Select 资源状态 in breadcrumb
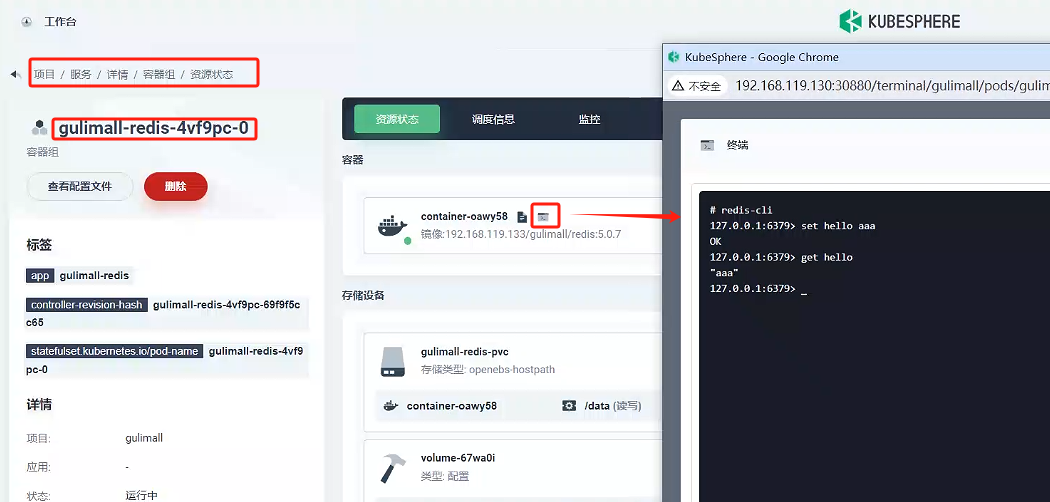 (212, 74)
